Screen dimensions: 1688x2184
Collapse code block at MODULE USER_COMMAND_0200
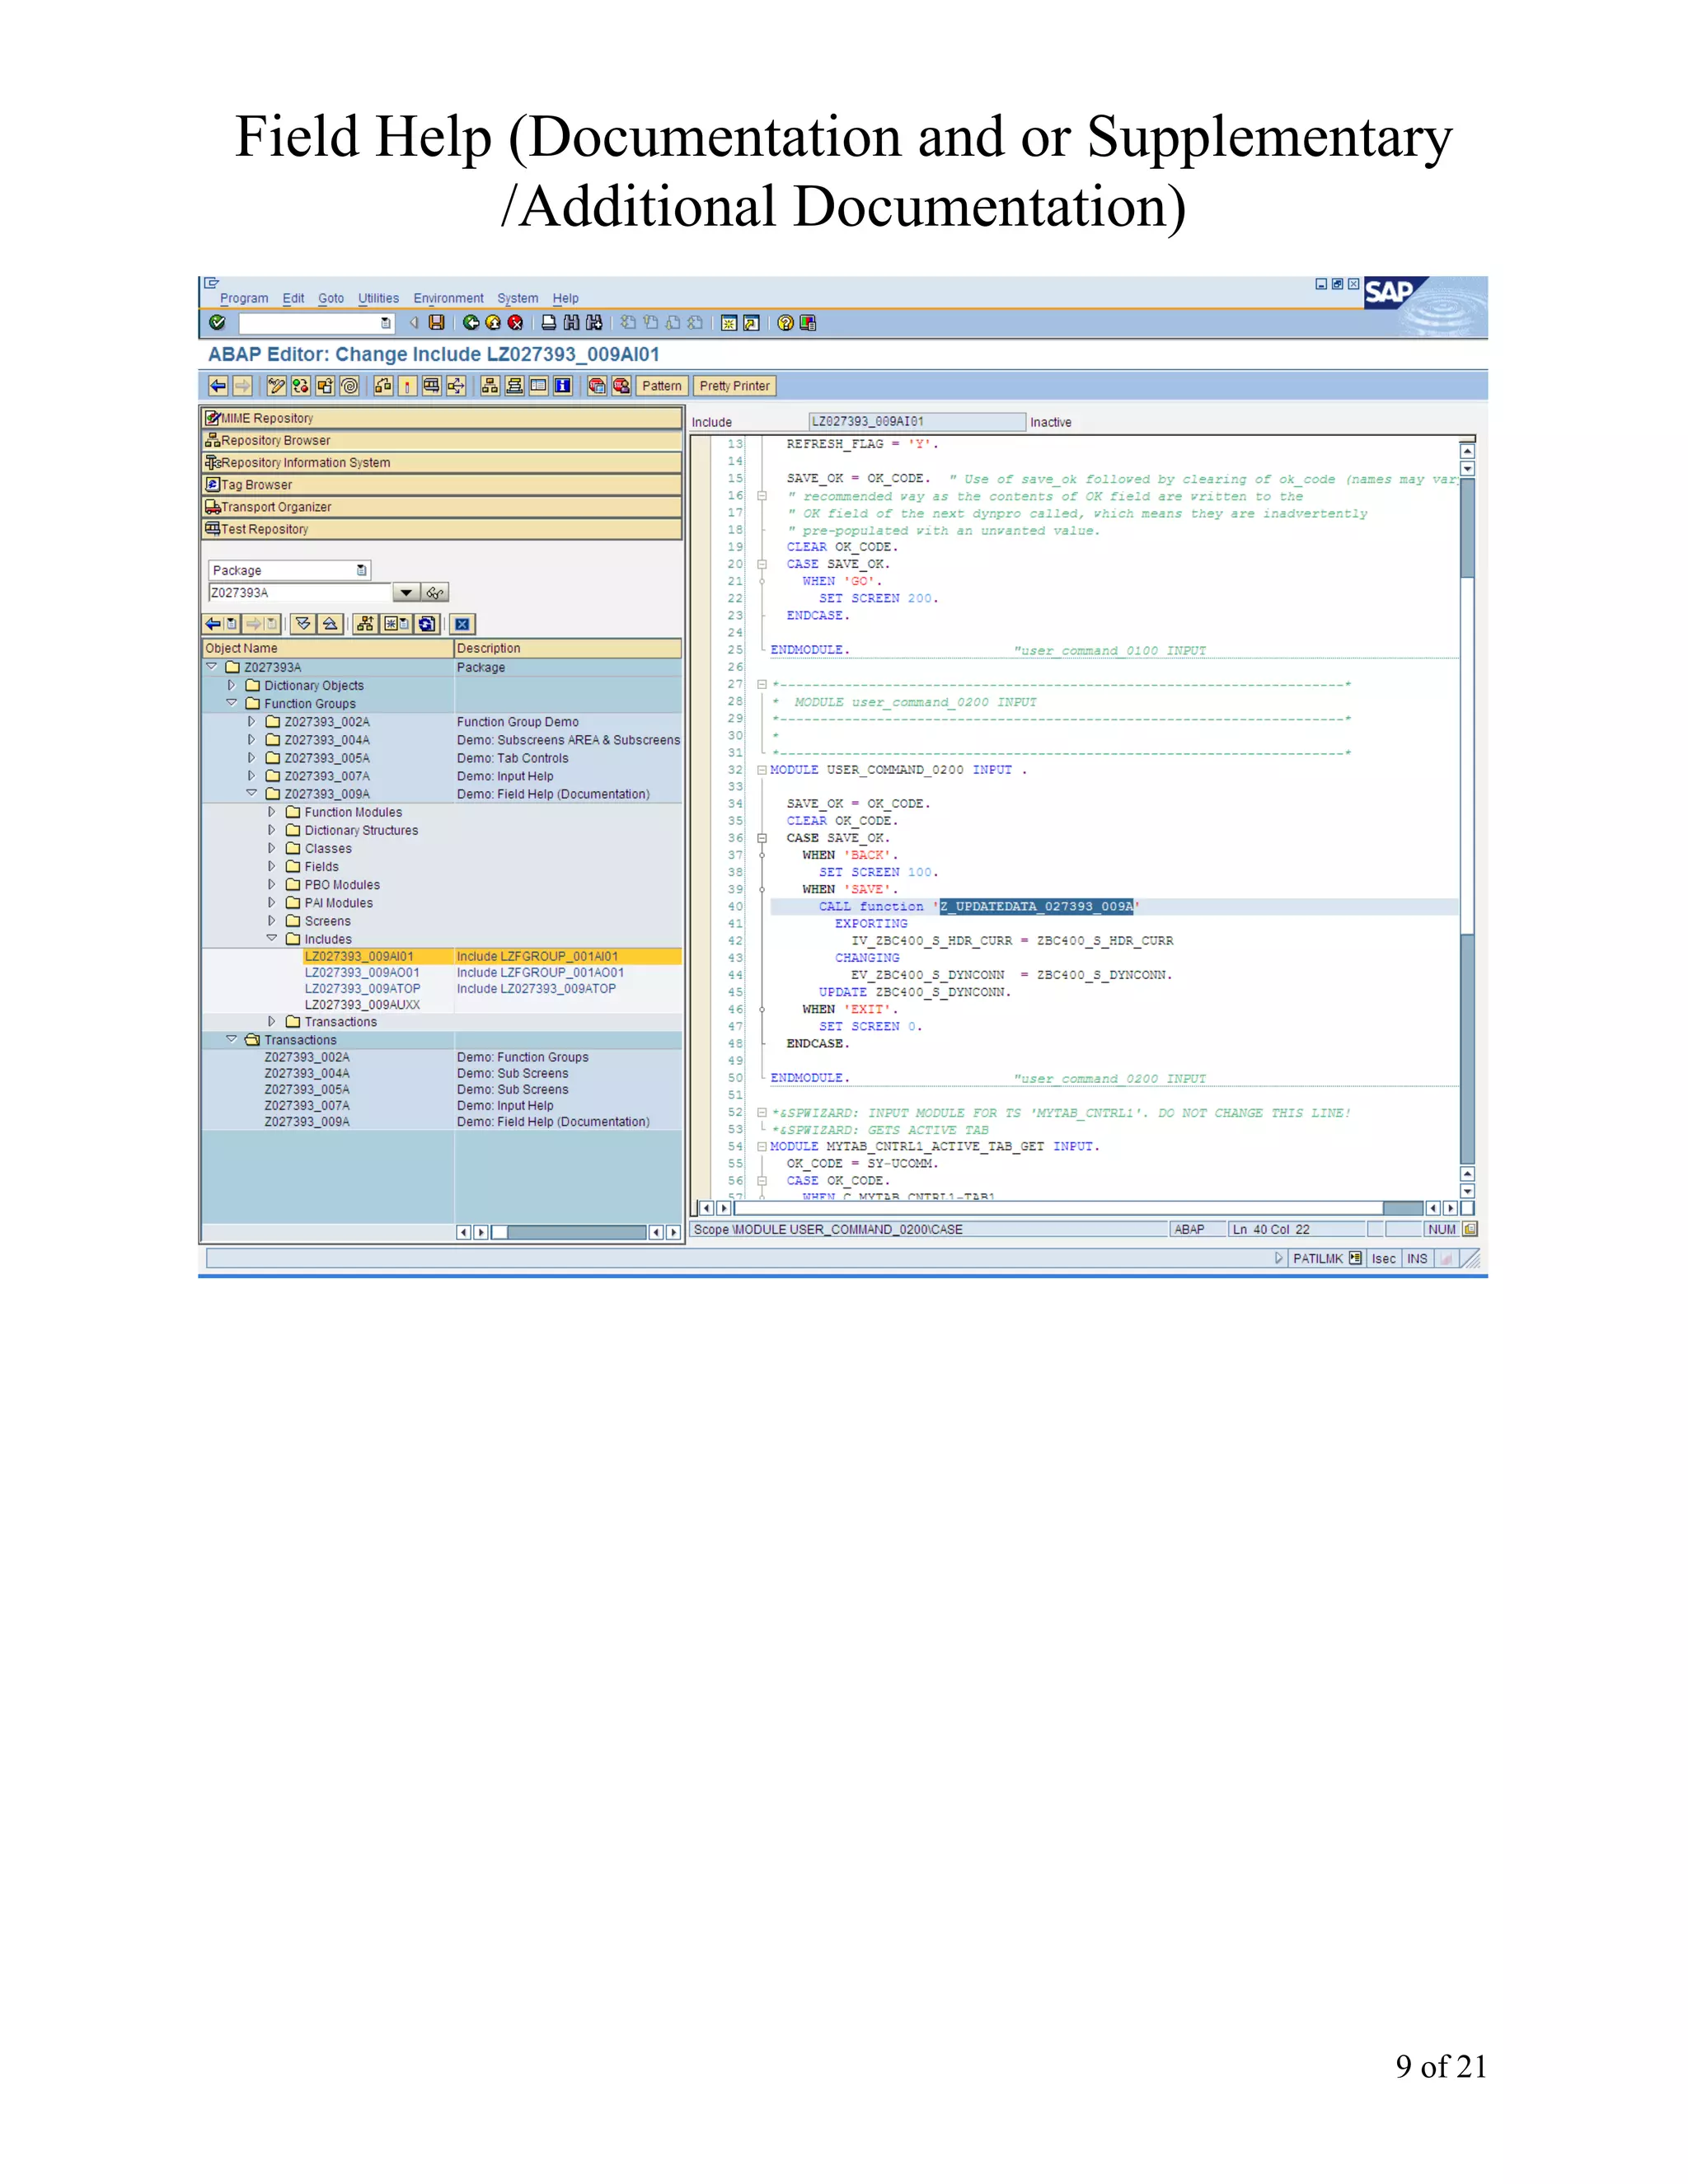762,770
